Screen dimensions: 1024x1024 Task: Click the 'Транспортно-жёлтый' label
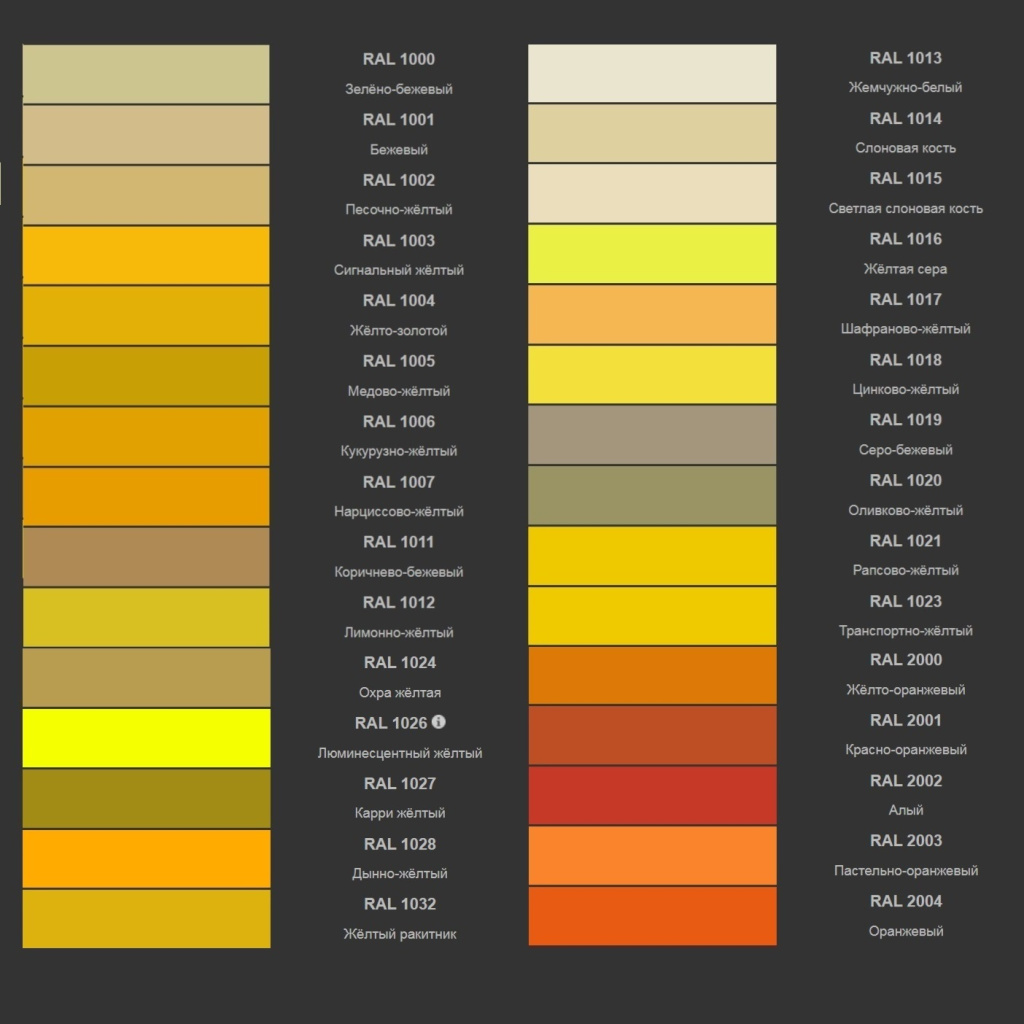905,631
